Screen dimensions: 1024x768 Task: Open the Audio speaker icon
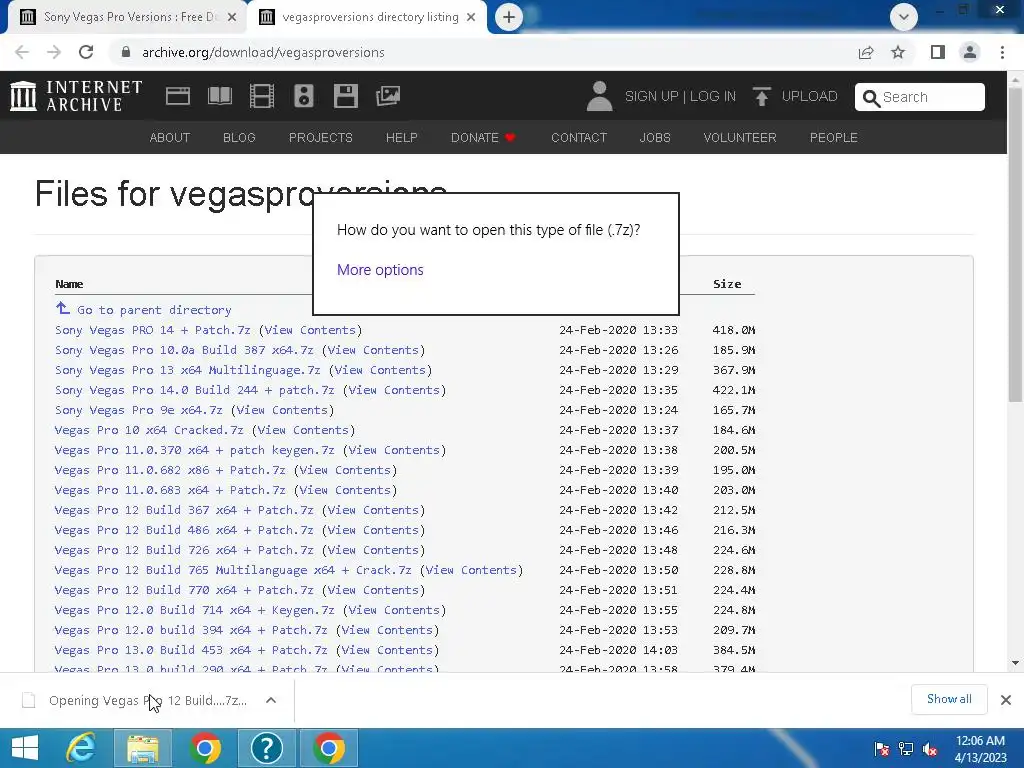[304, 96]
